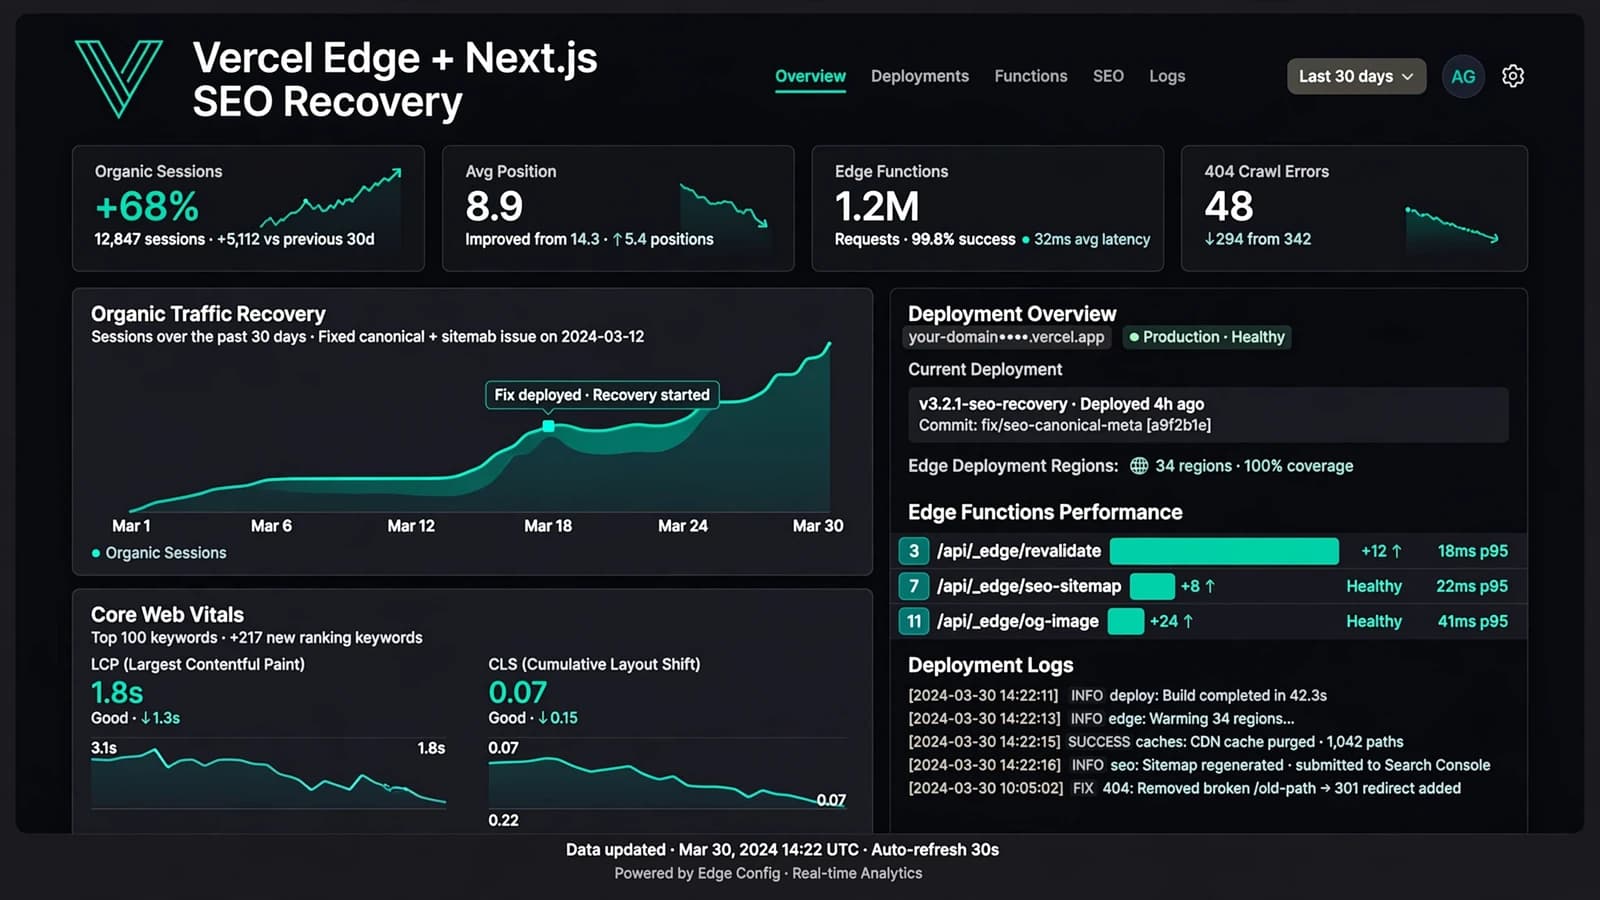This screenshot has width=1600, height=900.
Task: Select the rank 3 badge for revalidate
Action: (x=914, y=551)
